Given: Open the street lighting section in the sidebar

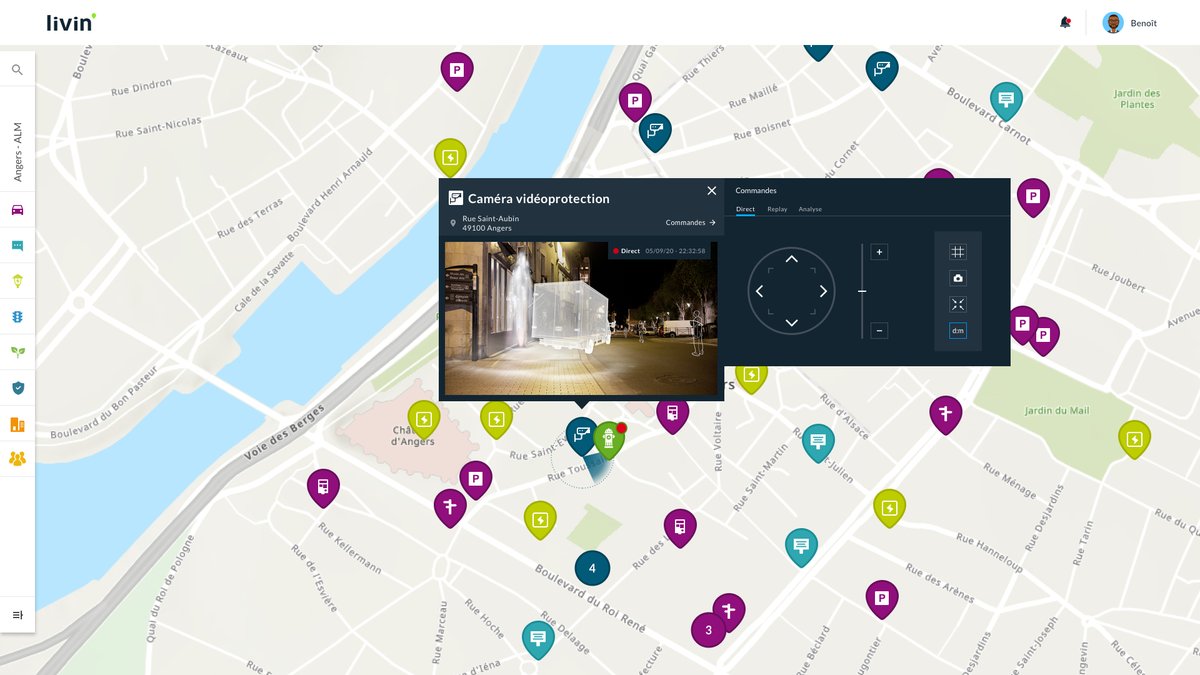Looking at the screenshot, I should click(x=16, y=280).
